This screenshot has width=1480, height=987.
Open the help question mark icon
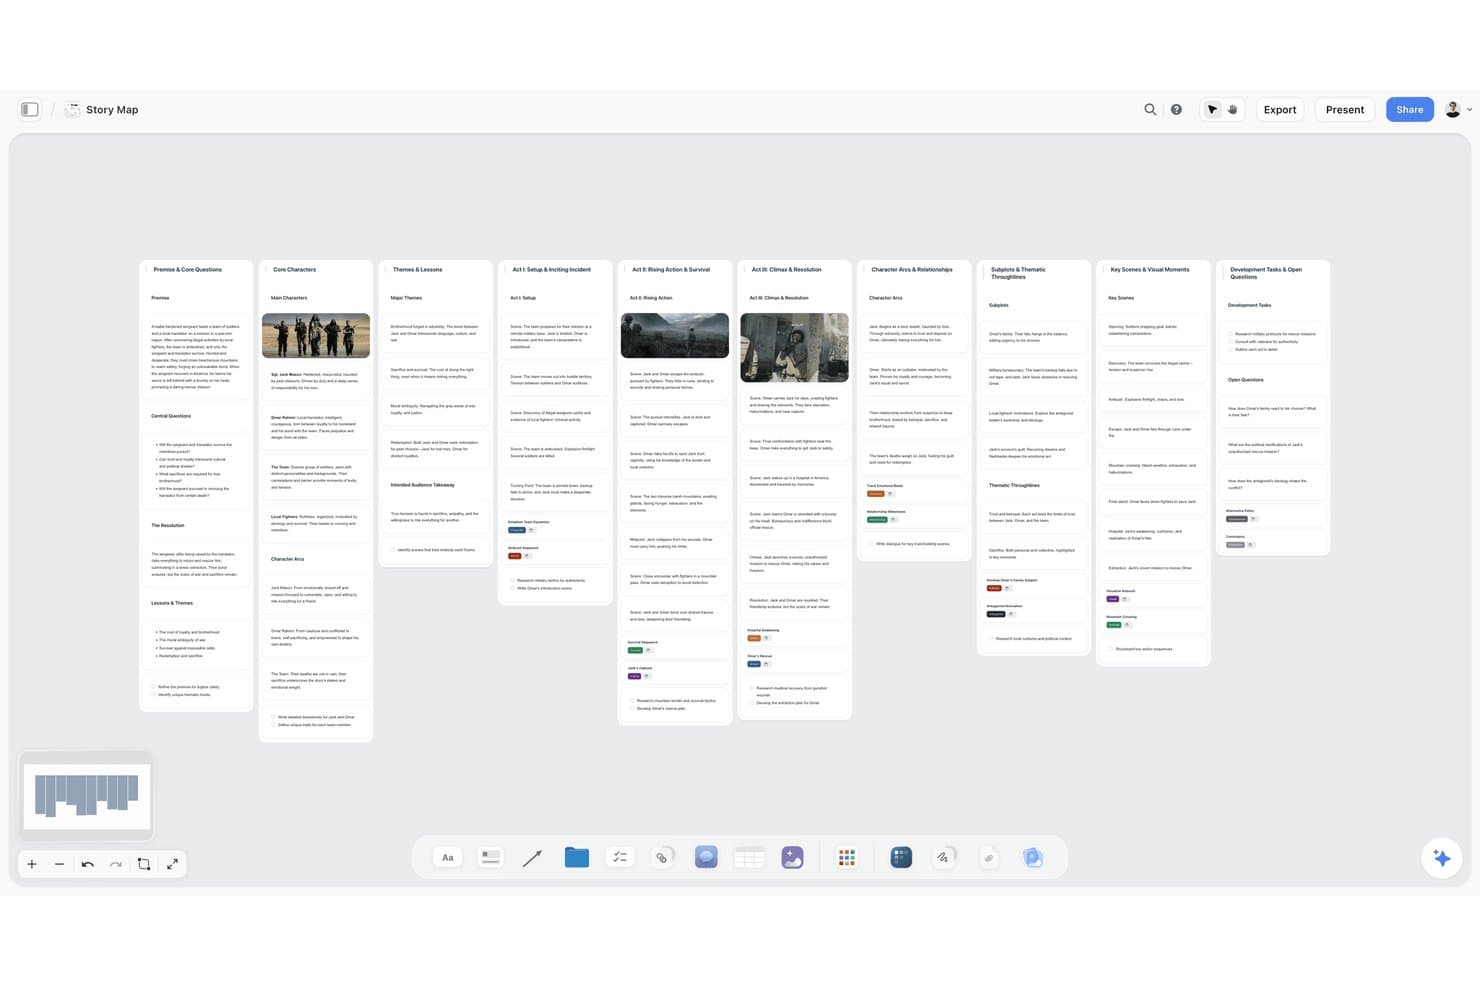[1176, 110]
